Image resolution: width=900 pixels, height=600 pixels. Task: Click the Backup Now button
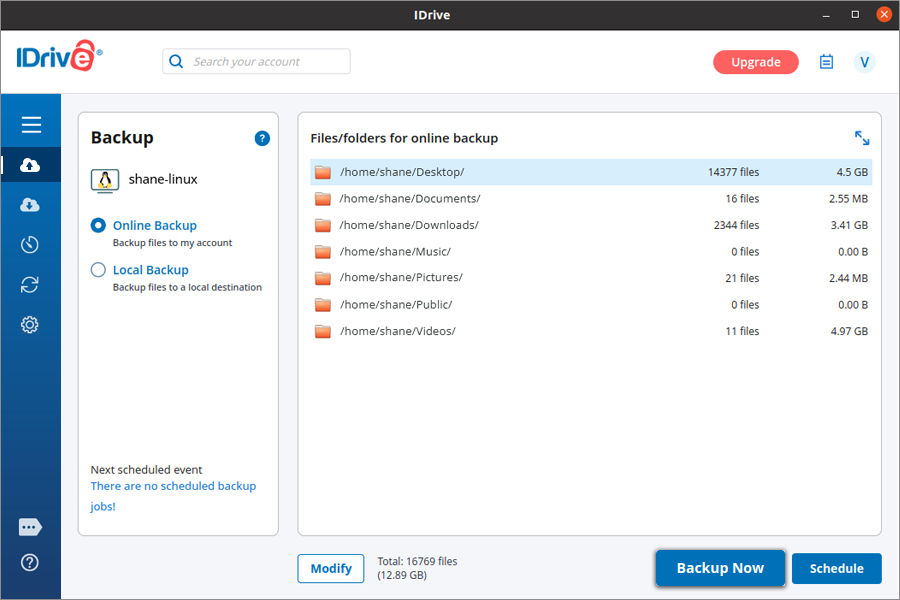(x=720, y=568)
